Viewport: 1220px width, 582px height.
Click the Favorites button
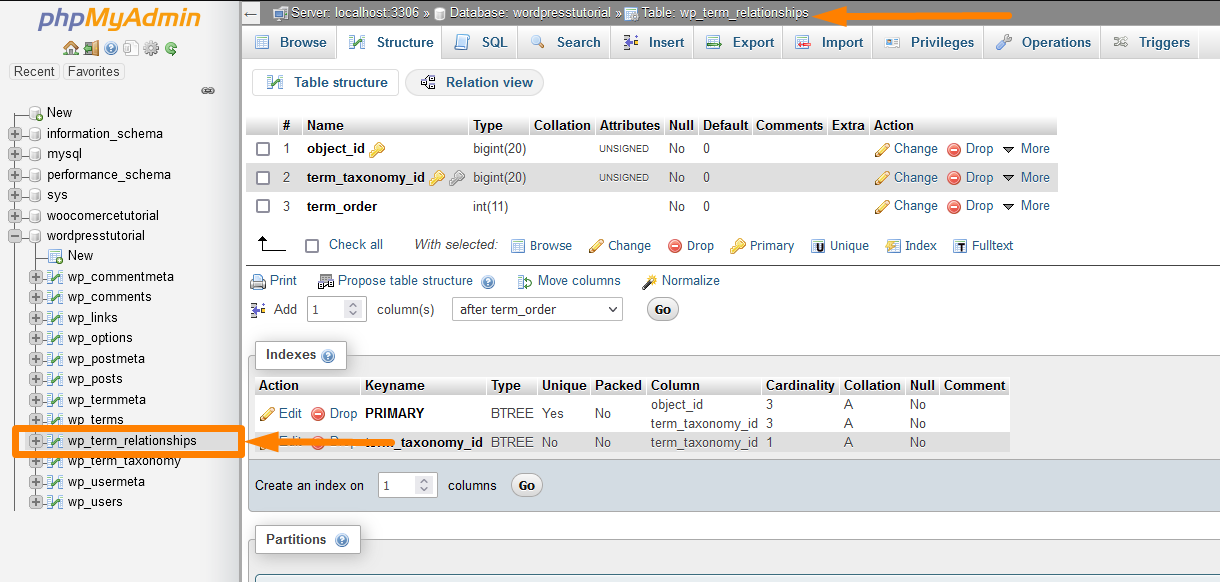click(94, 72)
